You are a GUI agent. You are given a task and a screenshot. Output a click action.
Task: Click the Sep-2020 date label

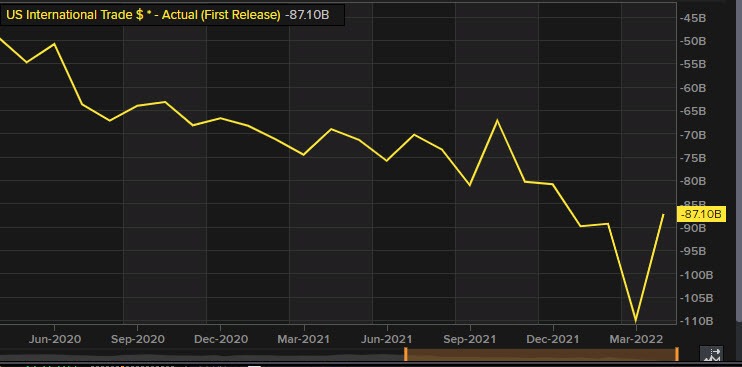click(138, 339)
